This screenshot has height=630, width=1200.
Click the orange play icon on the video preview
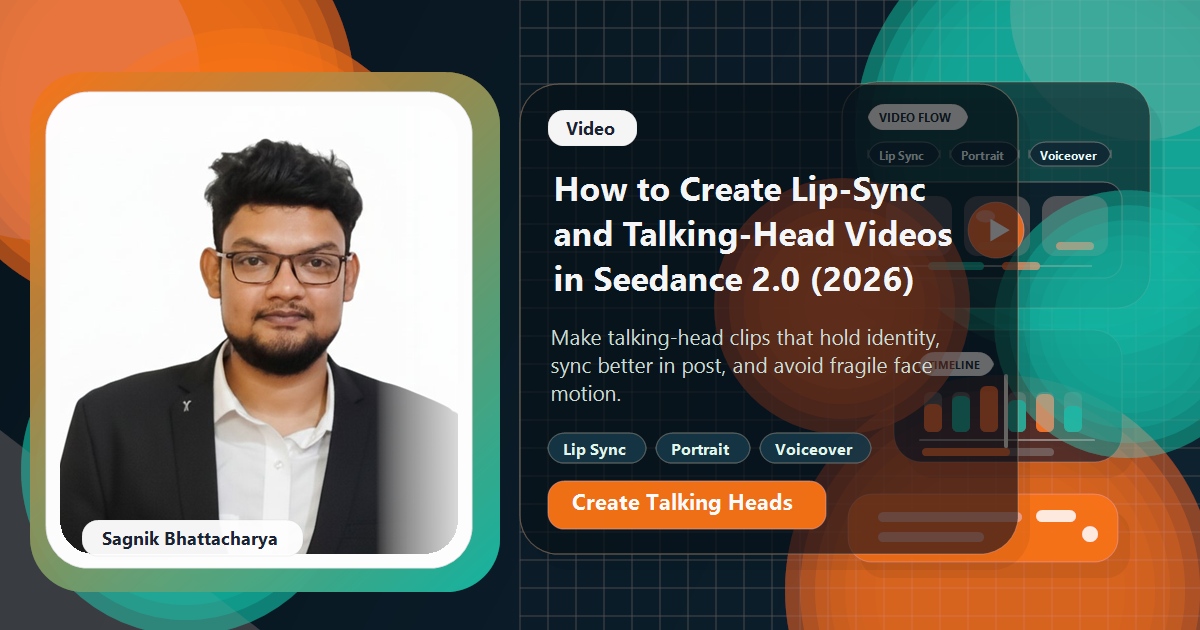997,228
